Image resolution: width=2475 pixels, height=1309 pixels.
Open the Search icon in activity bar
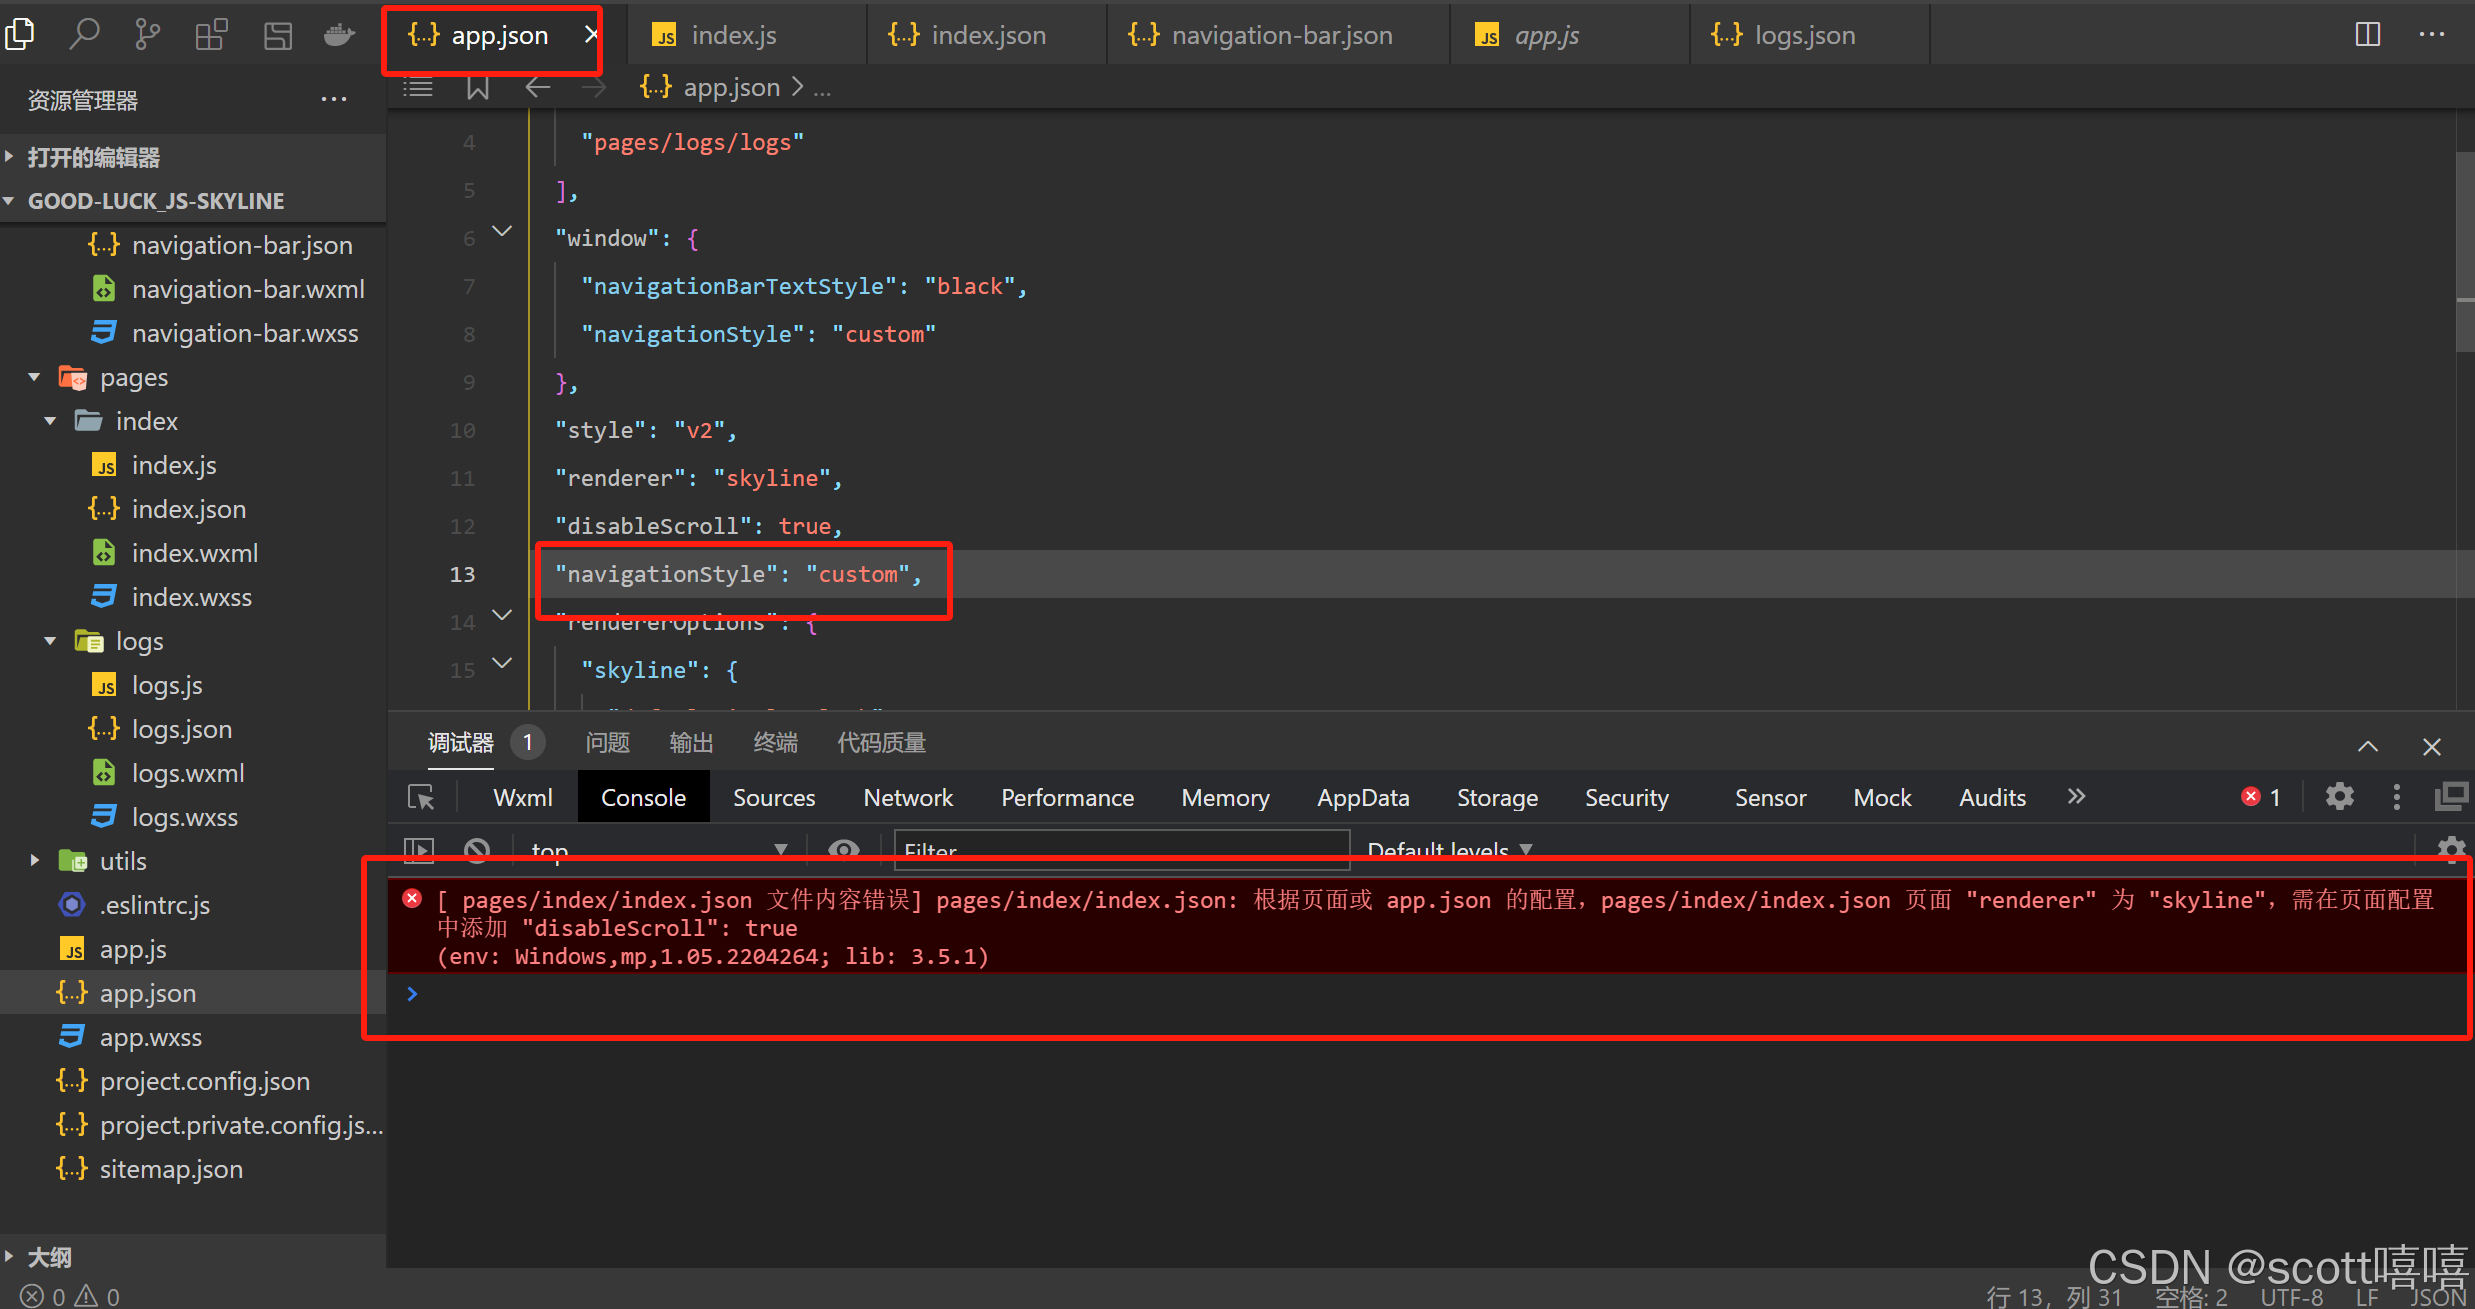click(84, 35)
